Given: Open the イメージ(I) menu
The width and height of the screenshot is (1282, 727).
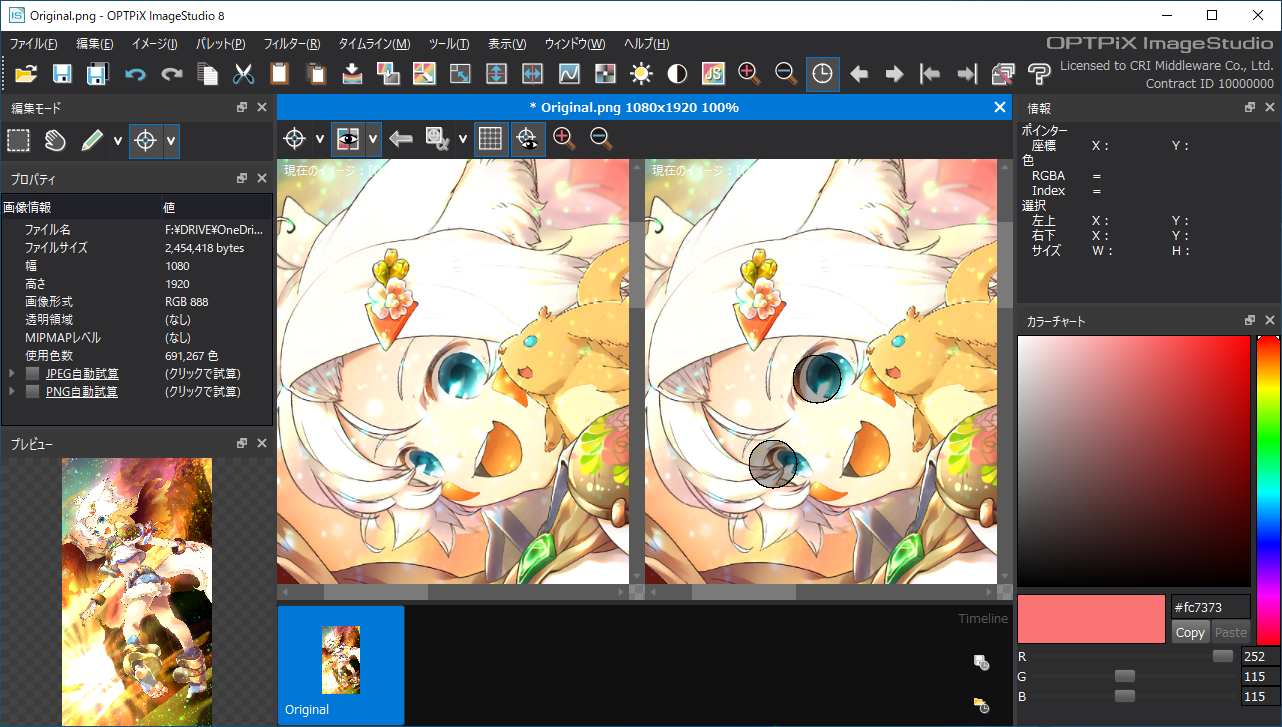Looking at the screenshot, I should [x=155, y=44].
